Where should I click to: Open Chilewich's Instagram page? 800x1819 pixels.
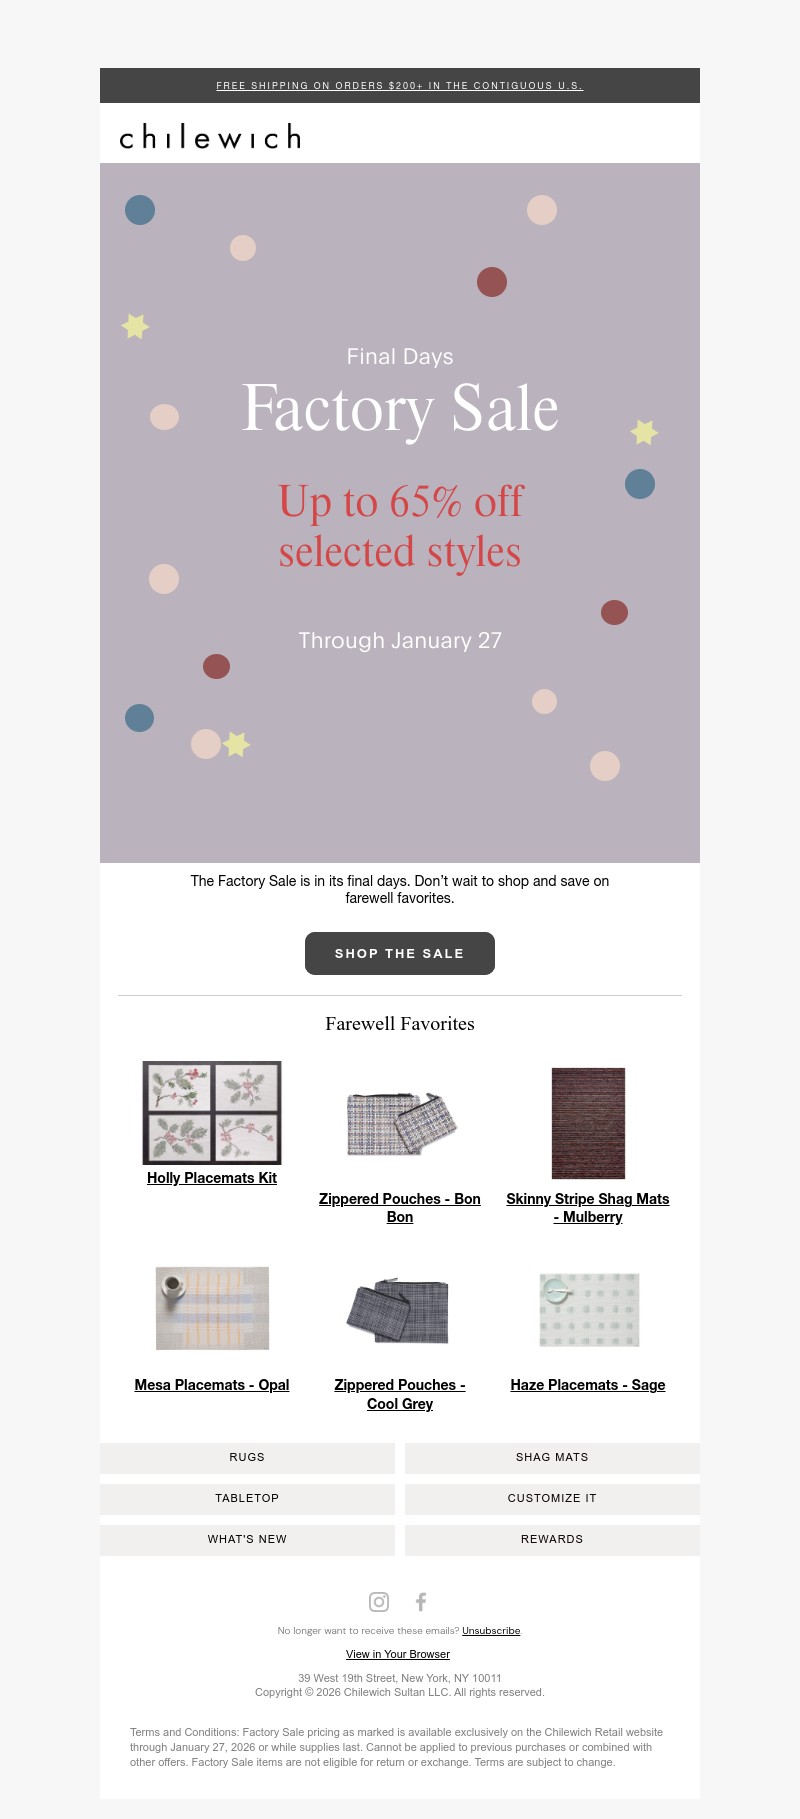tap(378, 1601)
